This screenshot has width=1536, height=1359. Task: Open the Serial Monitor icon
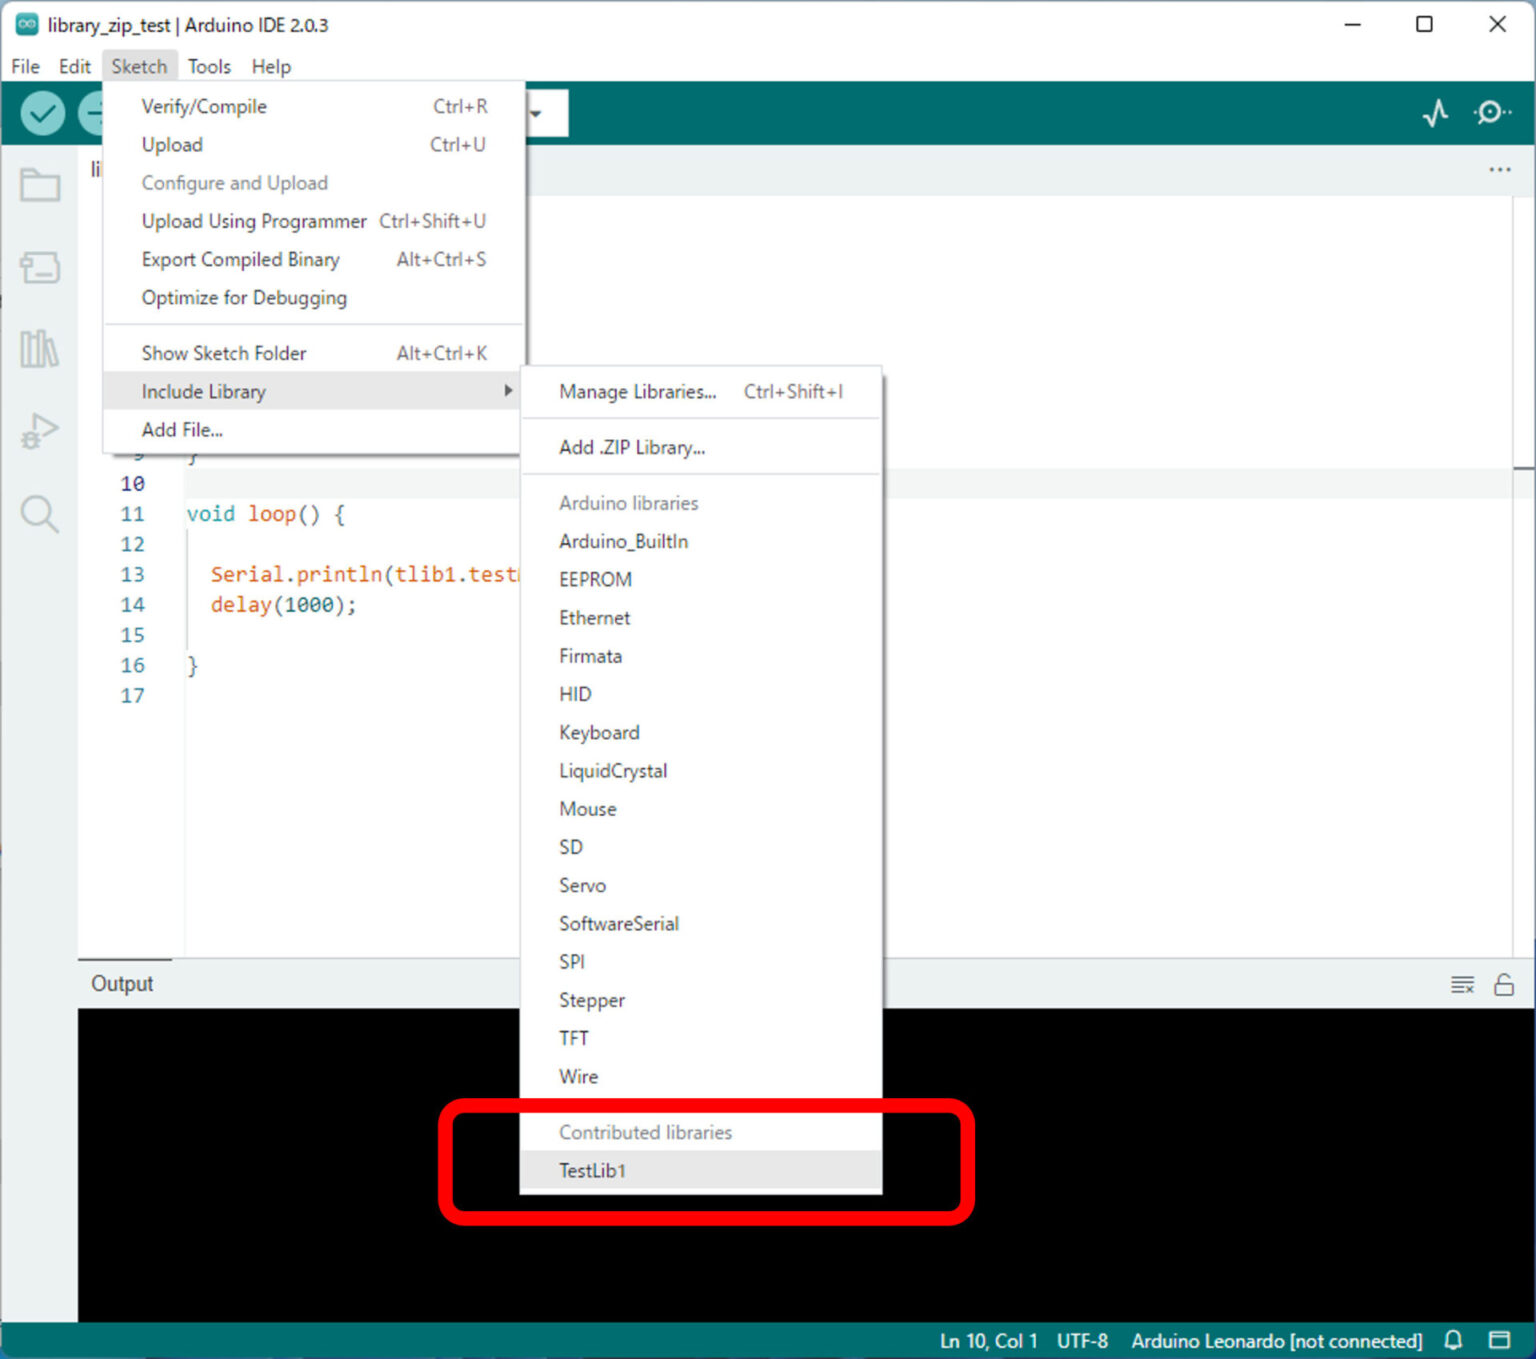pos(1491,113)
